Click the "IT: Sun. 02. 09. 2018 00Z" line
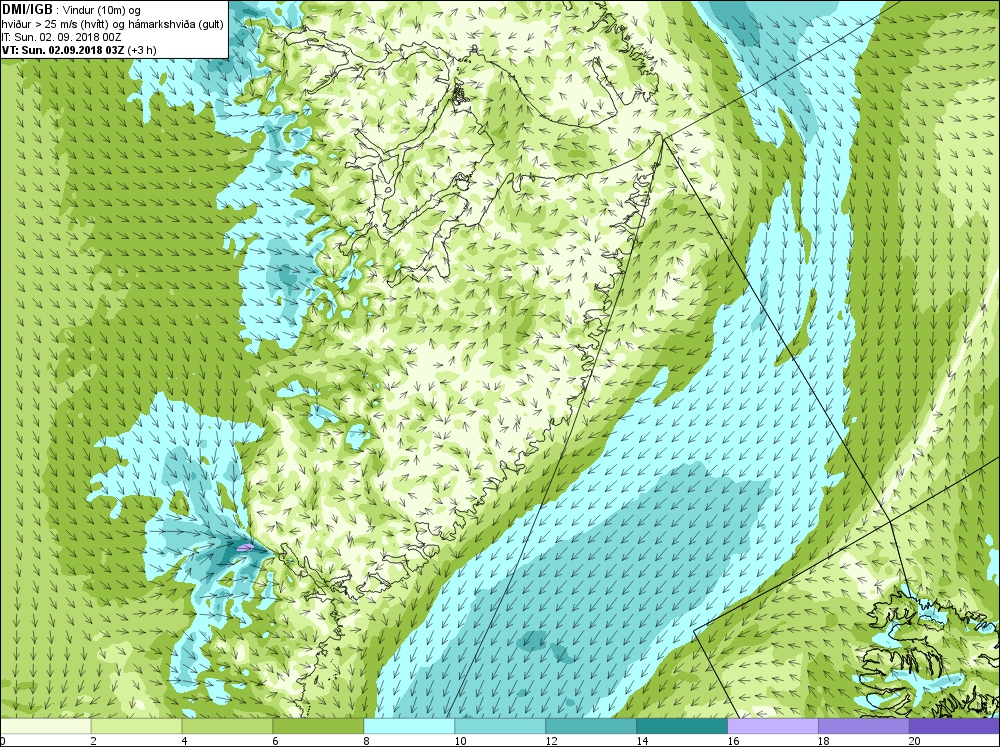This screenshot has height=747, width=1000. tap(61, 37)
